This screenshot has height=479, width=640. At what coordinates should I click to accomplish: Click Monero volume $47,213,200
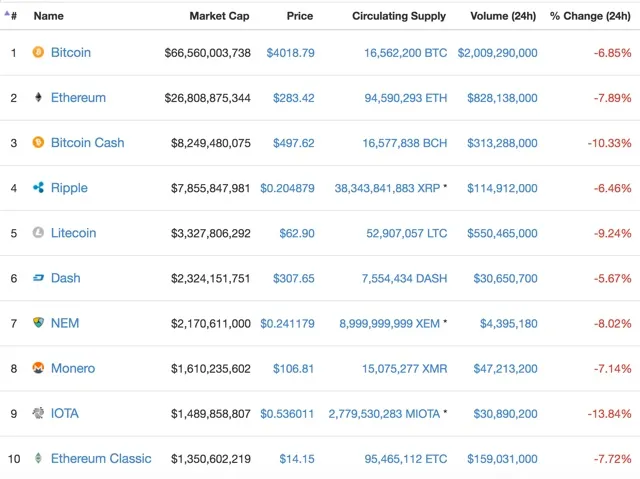(x=505, y=368)
